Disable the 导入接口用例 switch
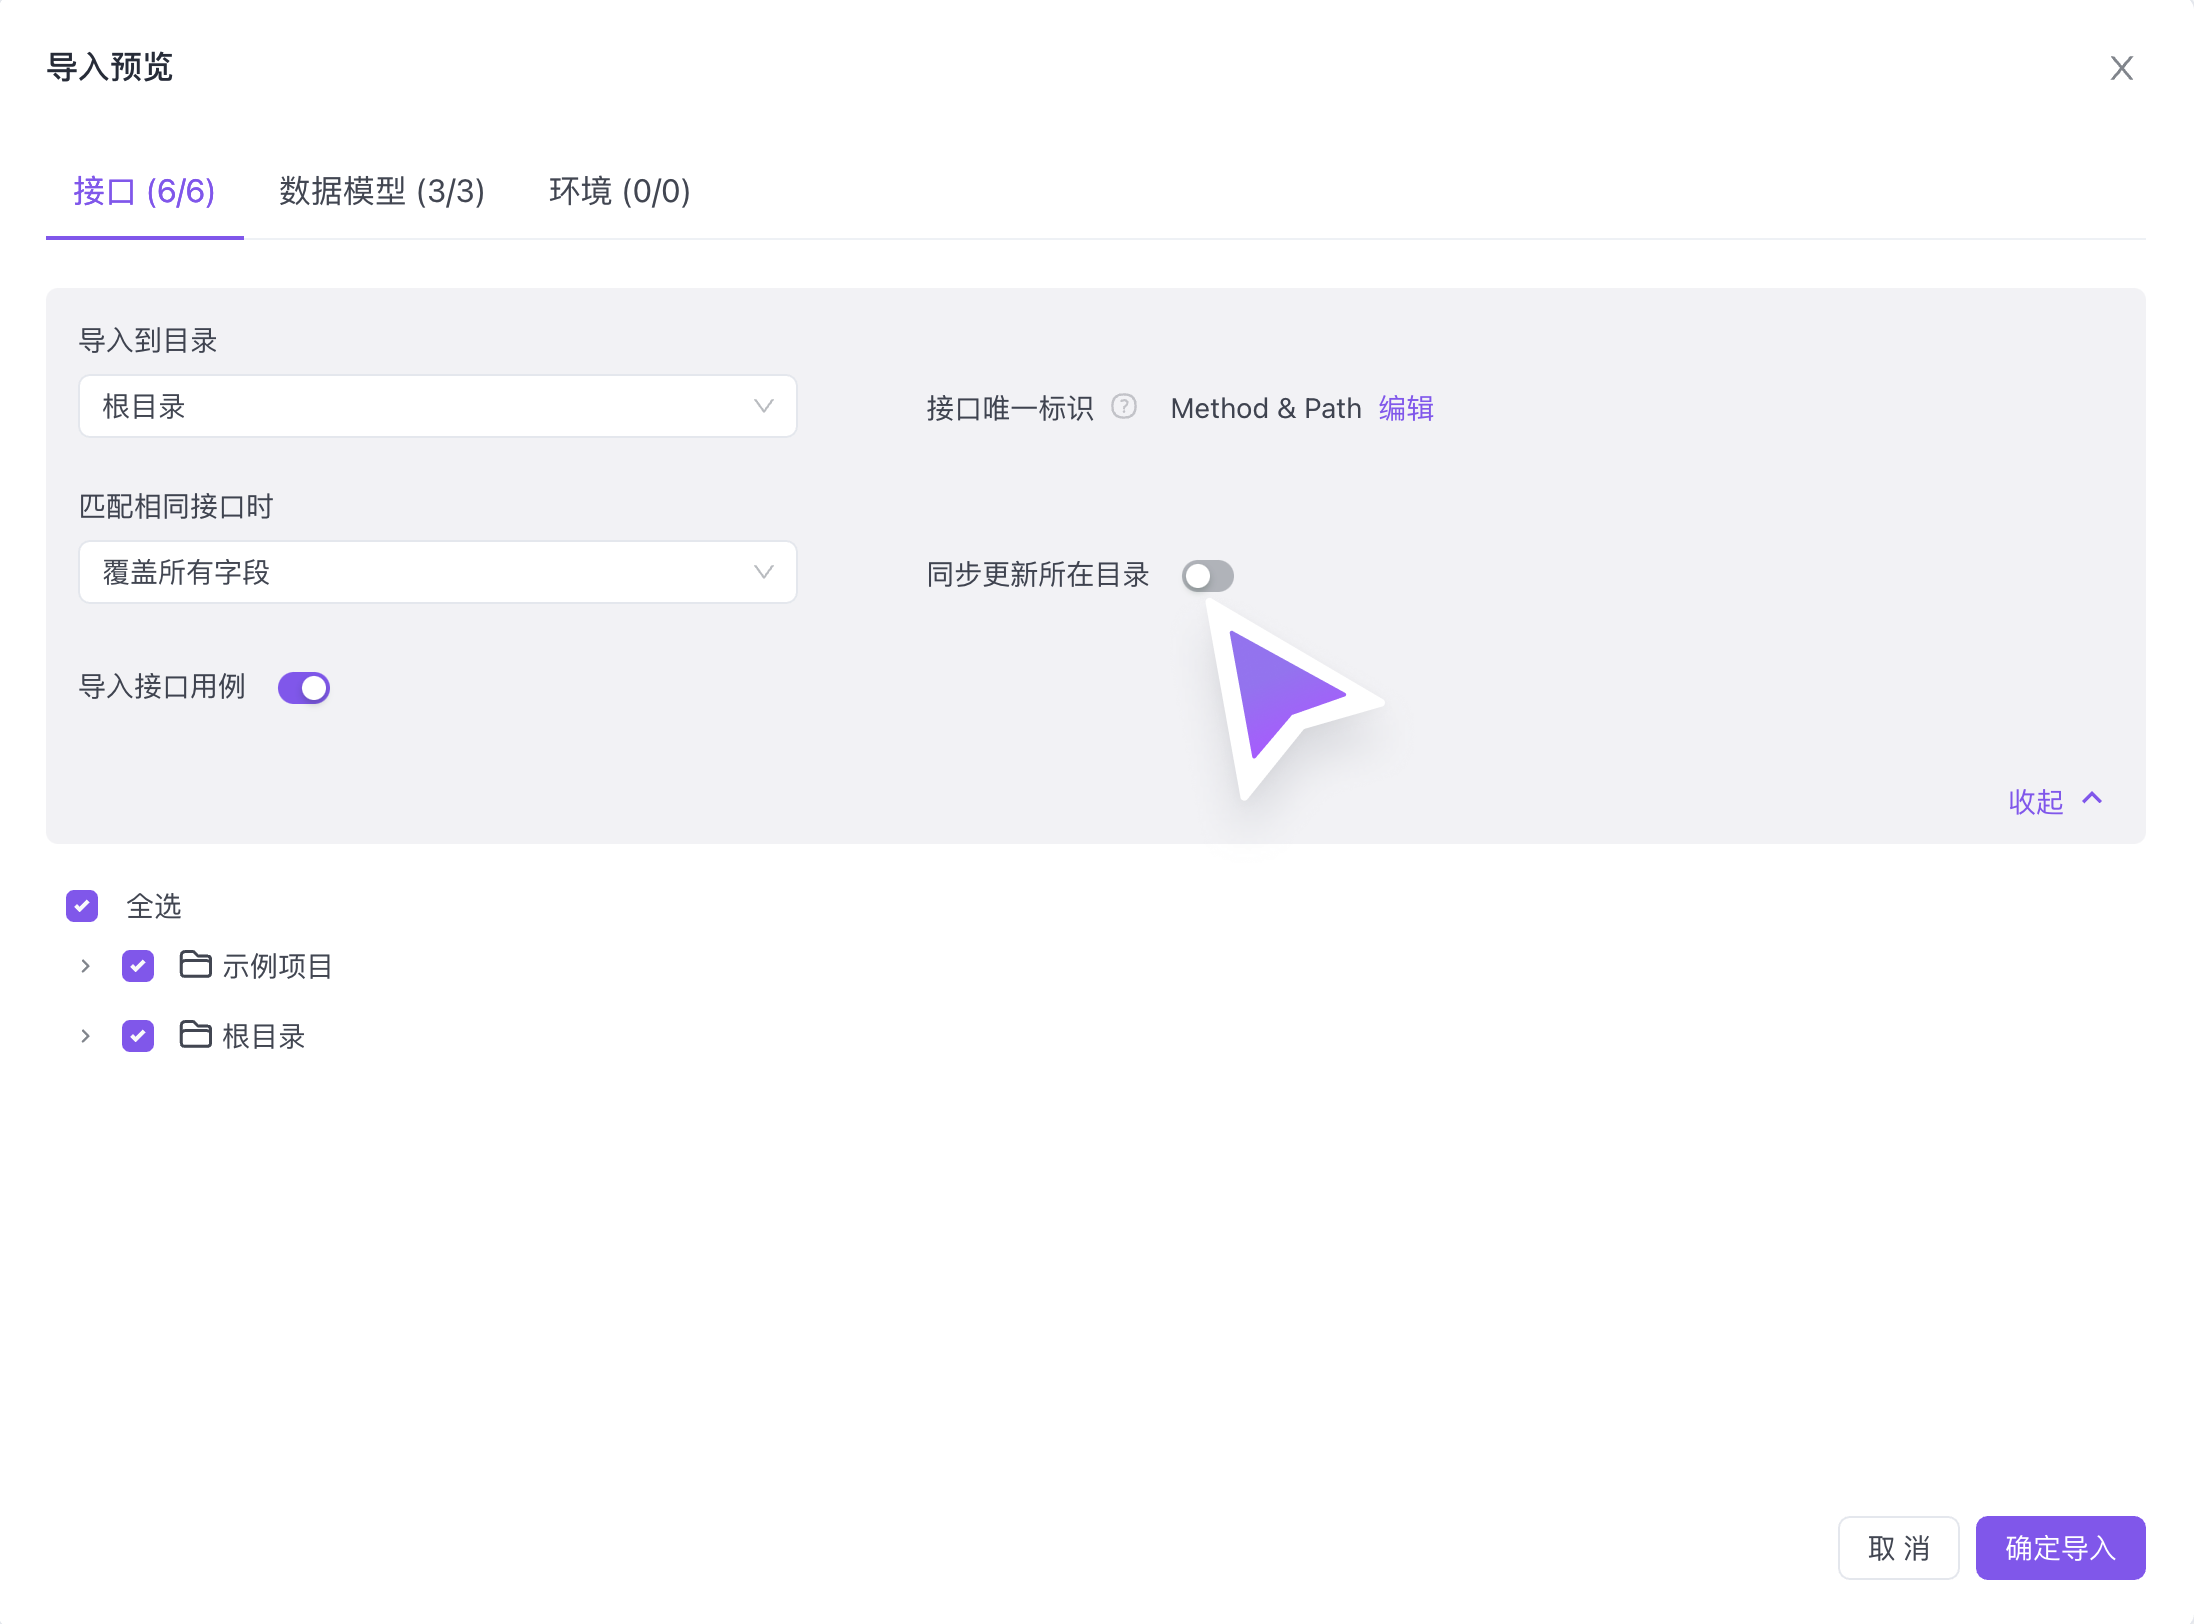 (x=304, y=688)
